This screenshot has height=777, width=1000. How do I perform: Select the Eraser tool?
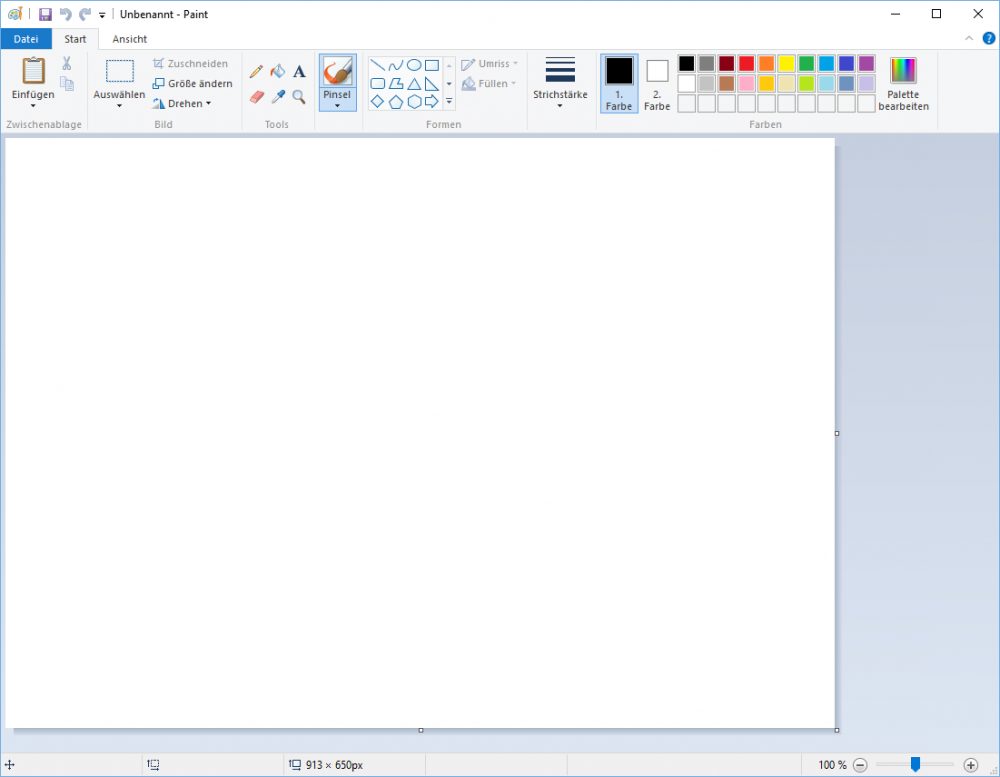coord(256,97)
